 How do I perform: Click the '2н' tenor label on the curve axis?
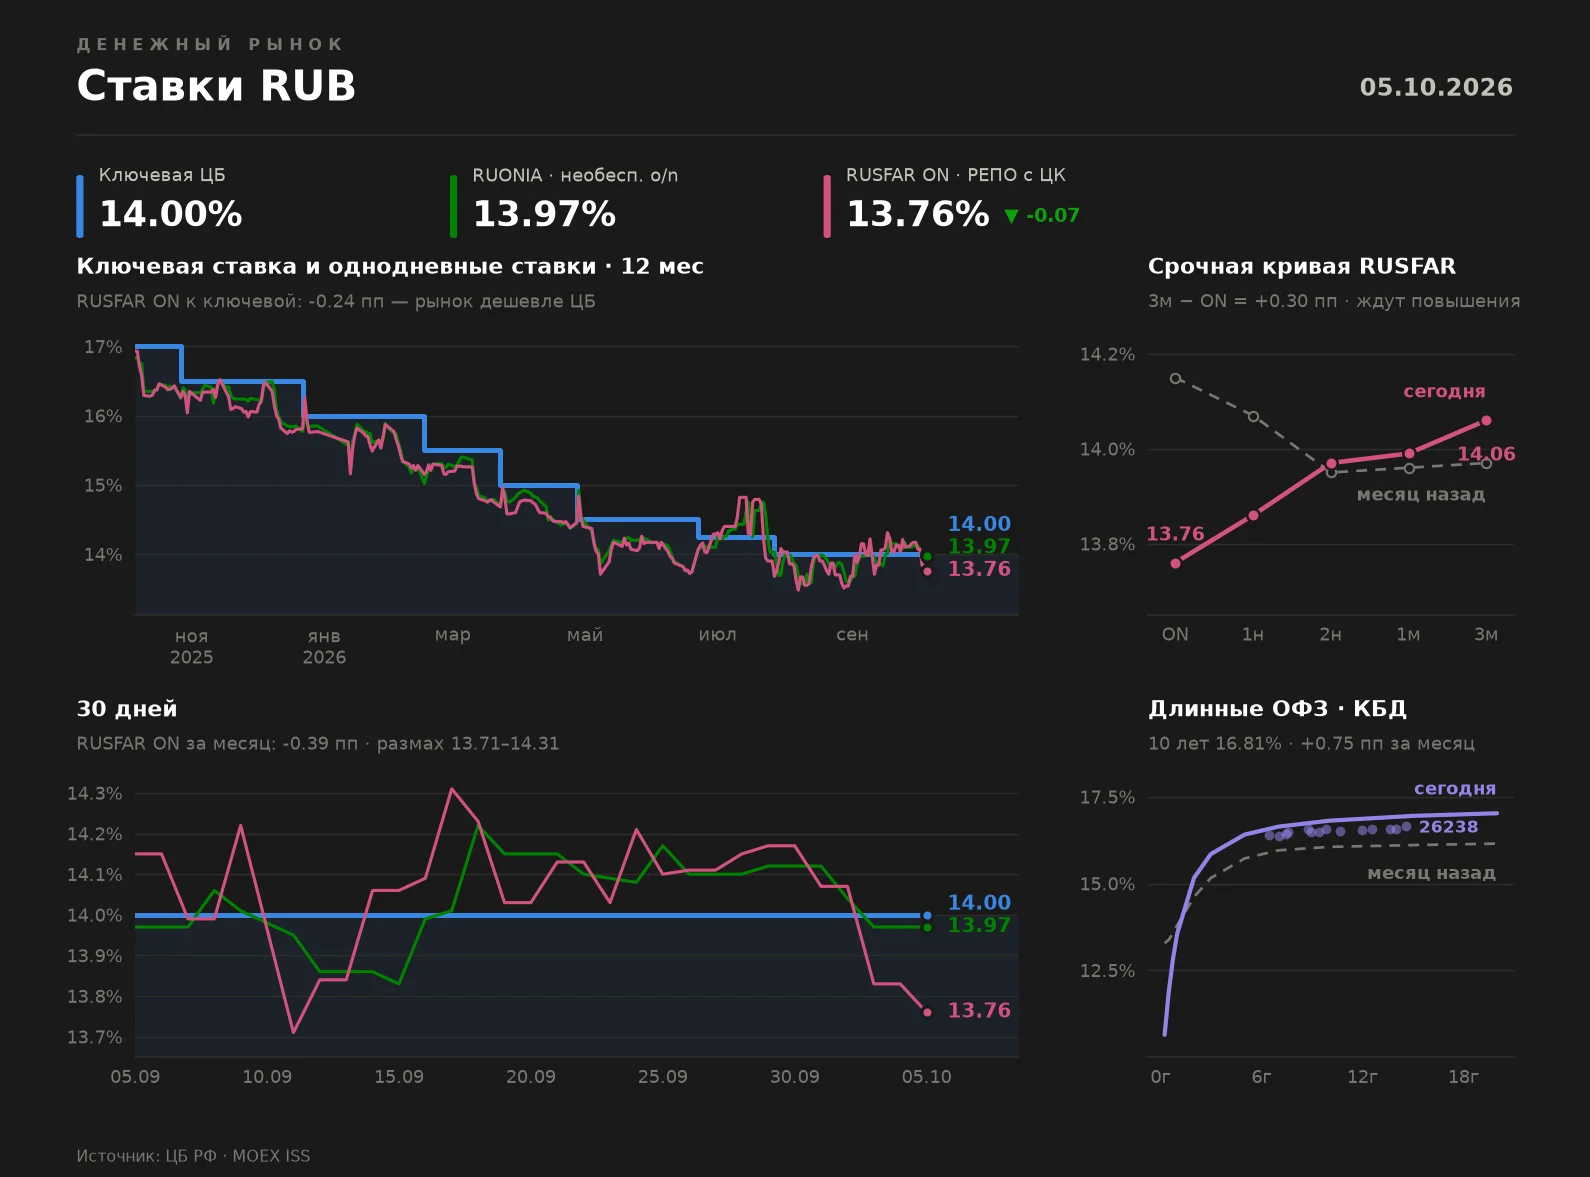[x=1331, y=634]
